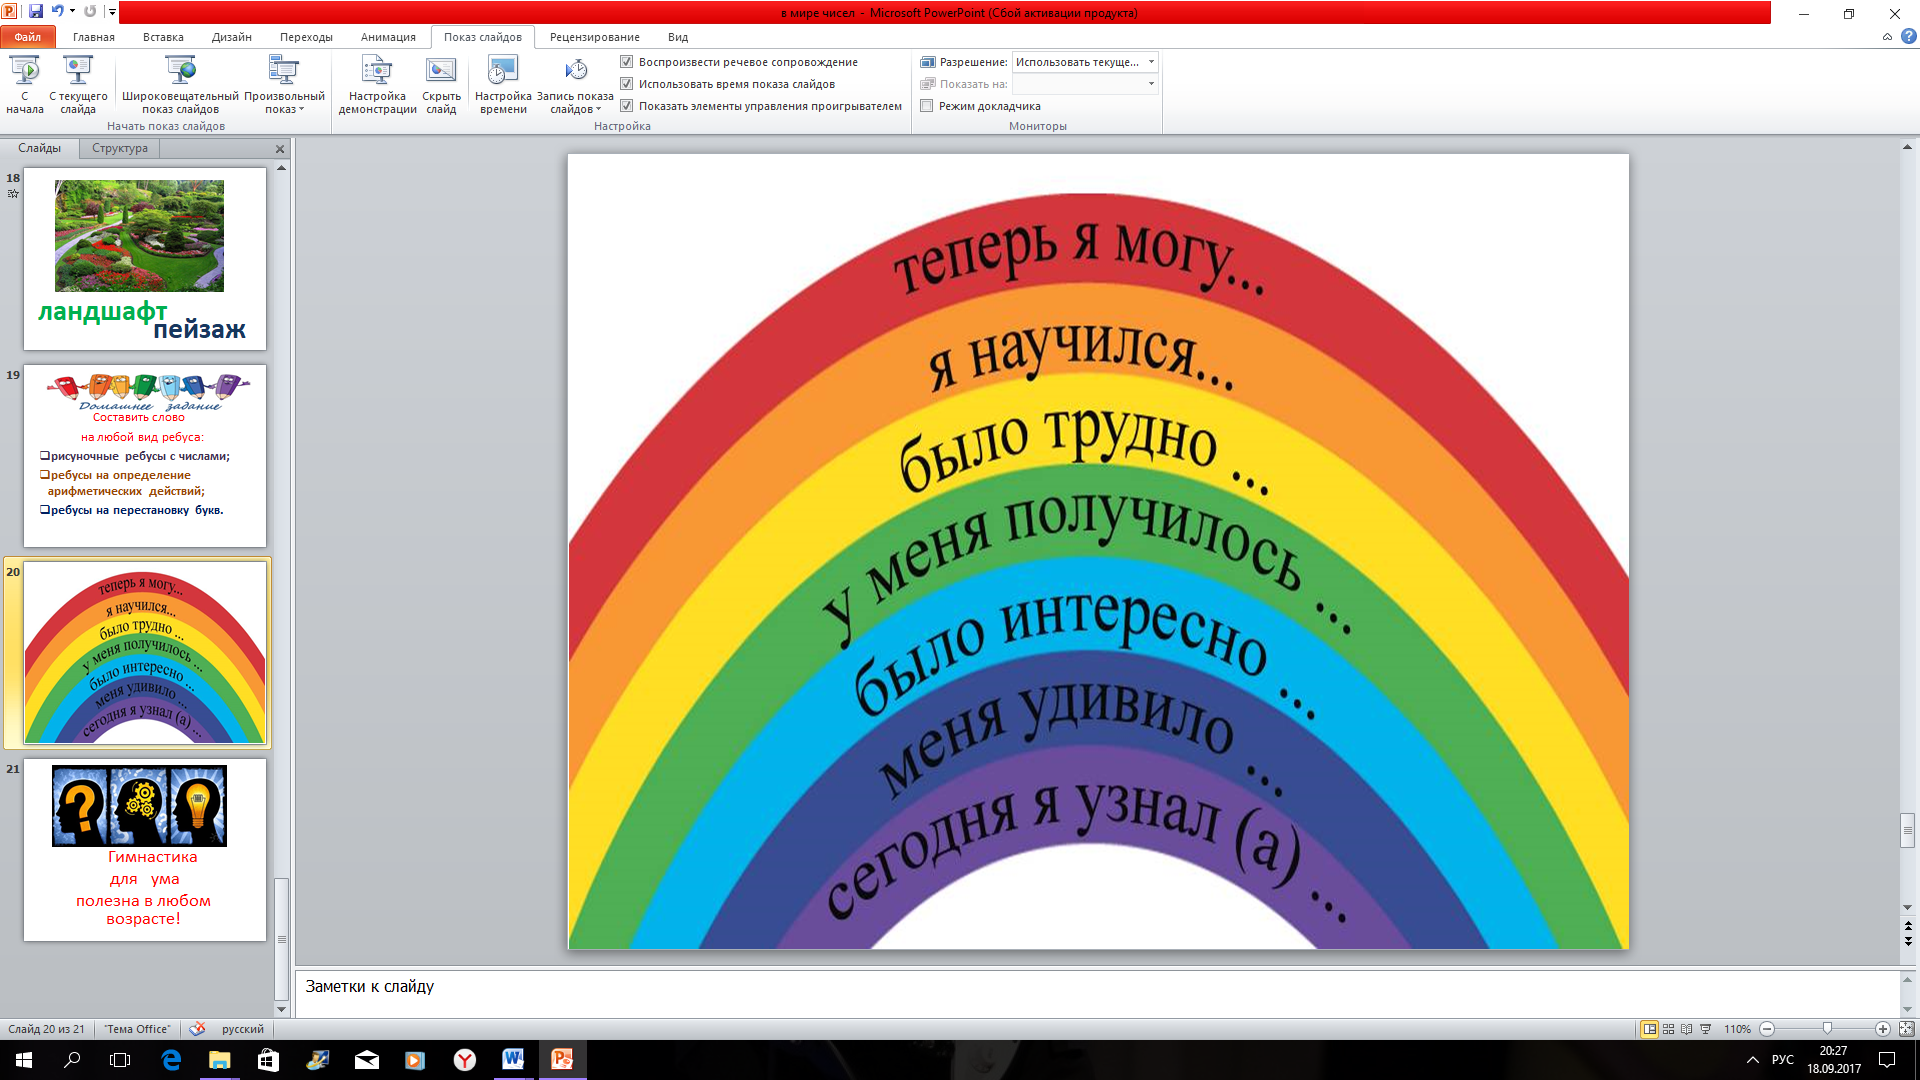Switch to the Главная tab
1920x1080 pixels.
94,37
